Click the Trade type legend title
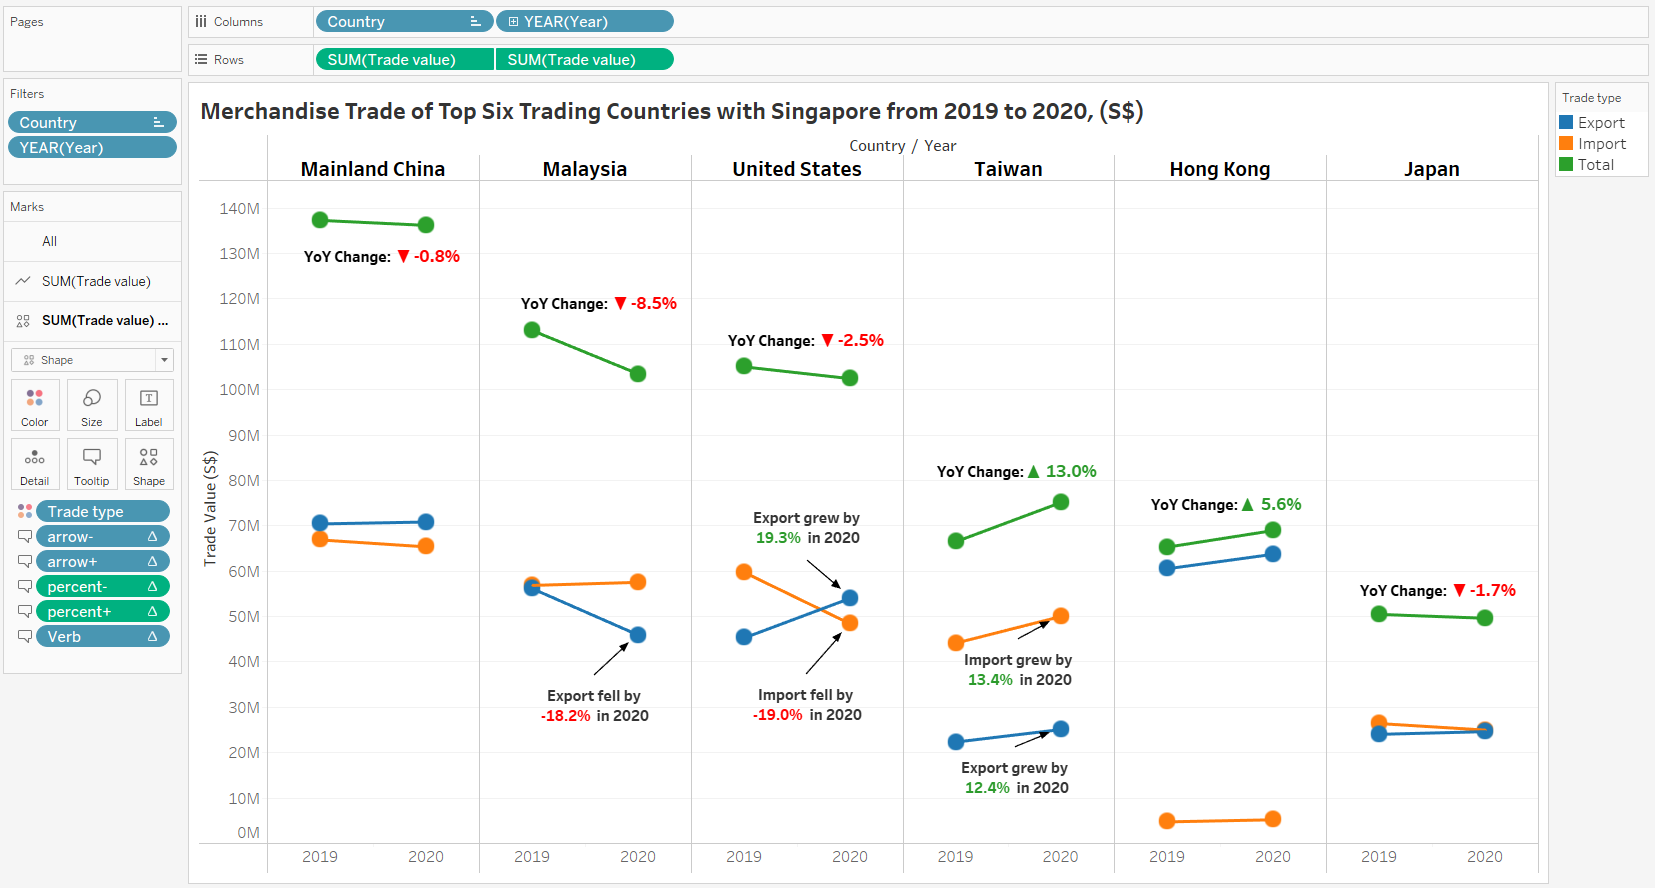 [x=1591, y=98]
